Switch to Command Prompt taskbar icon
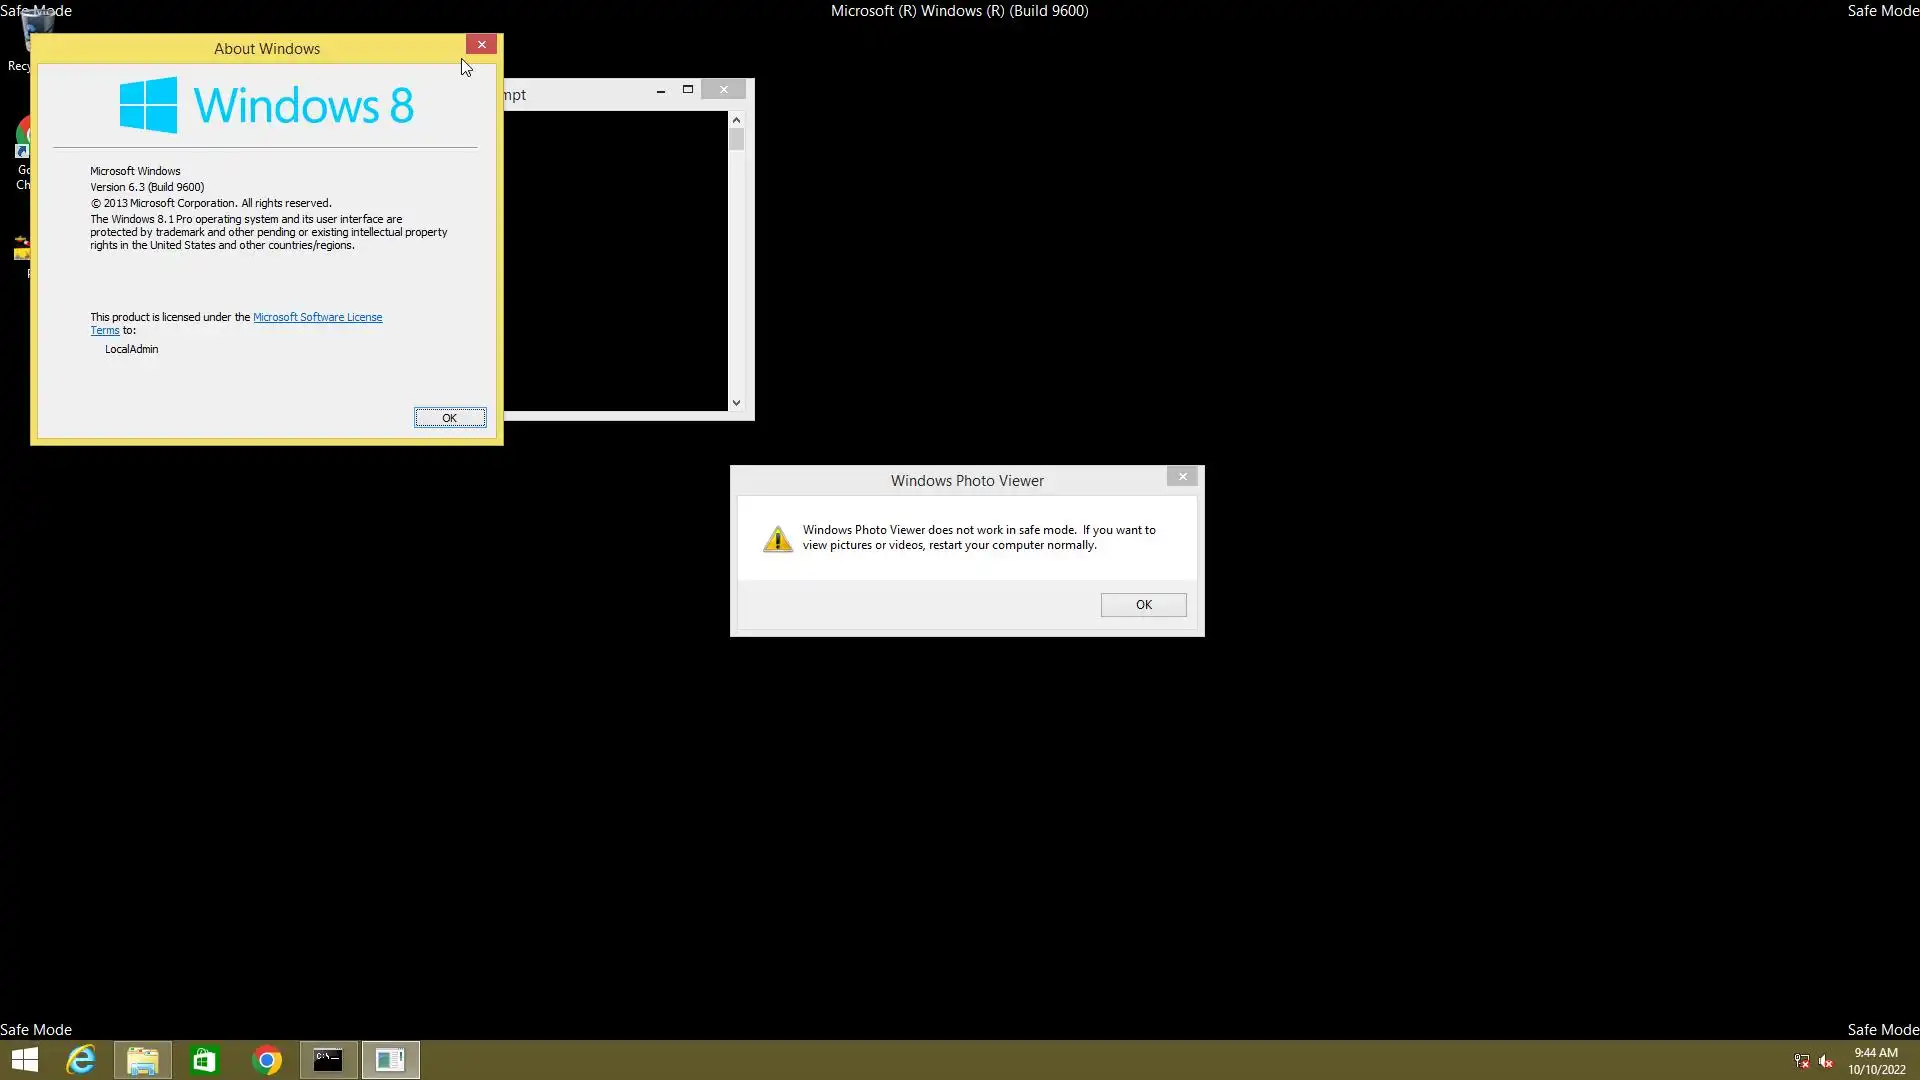Screen dimensions: 1920x1080 pos(329,1060)
